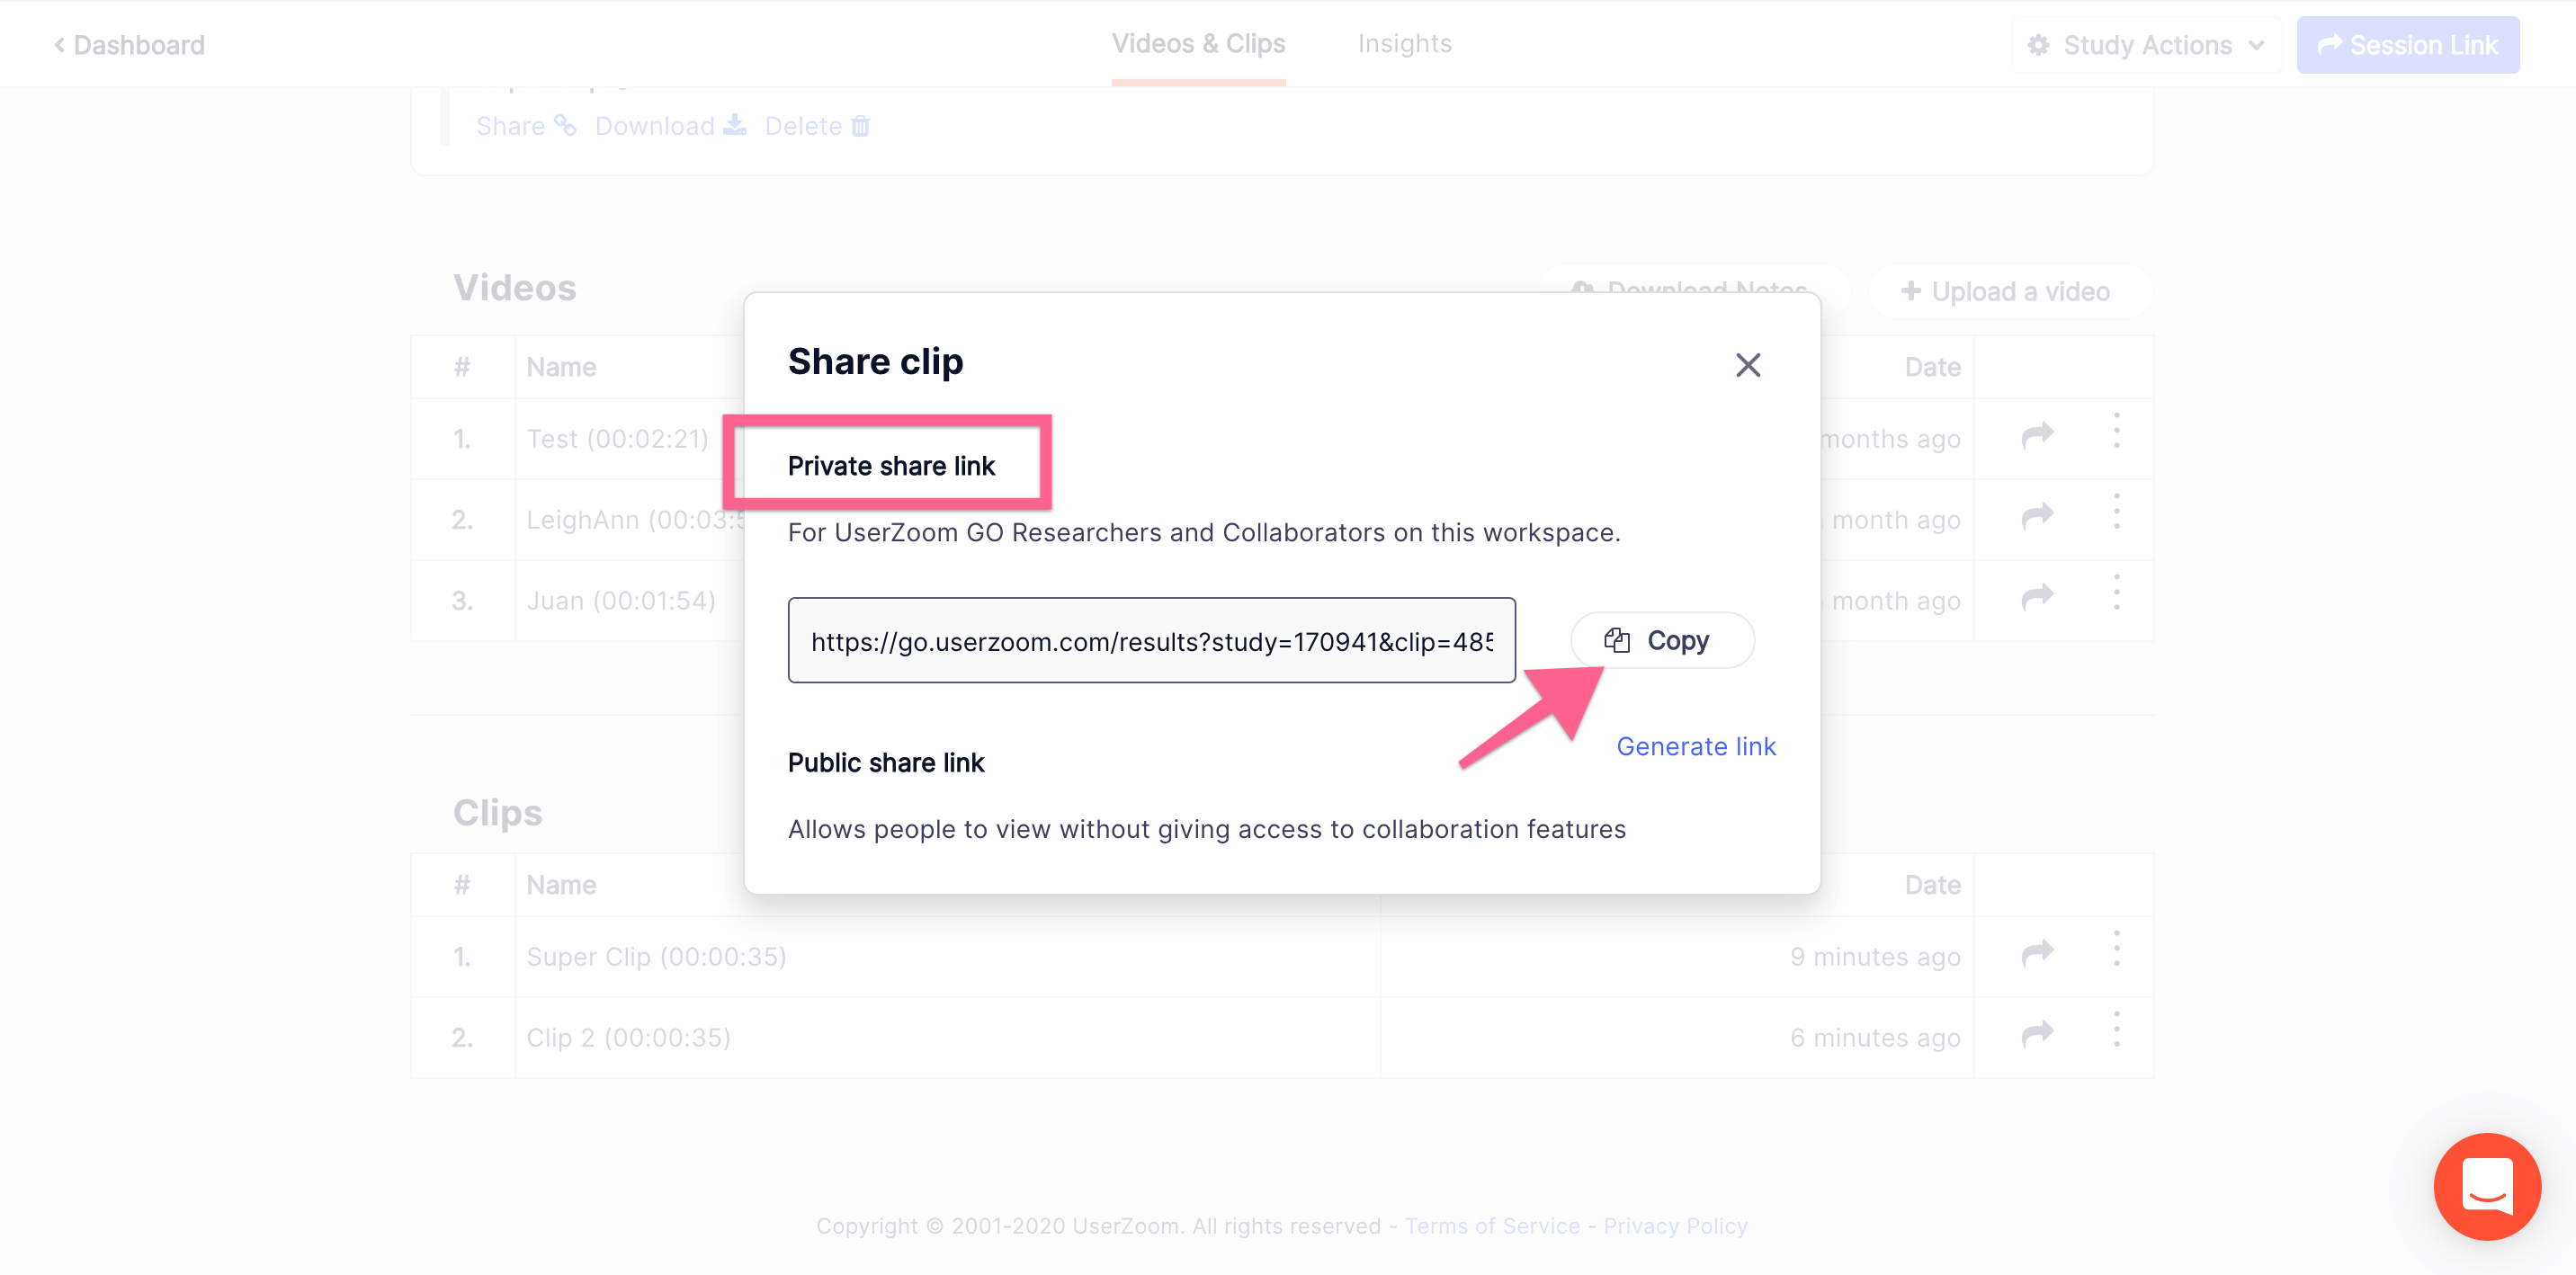This screenshot has height=1275, width=2576.
Task: Share Clip 2 via arrow icon
Action: tap(2036, 1035)
